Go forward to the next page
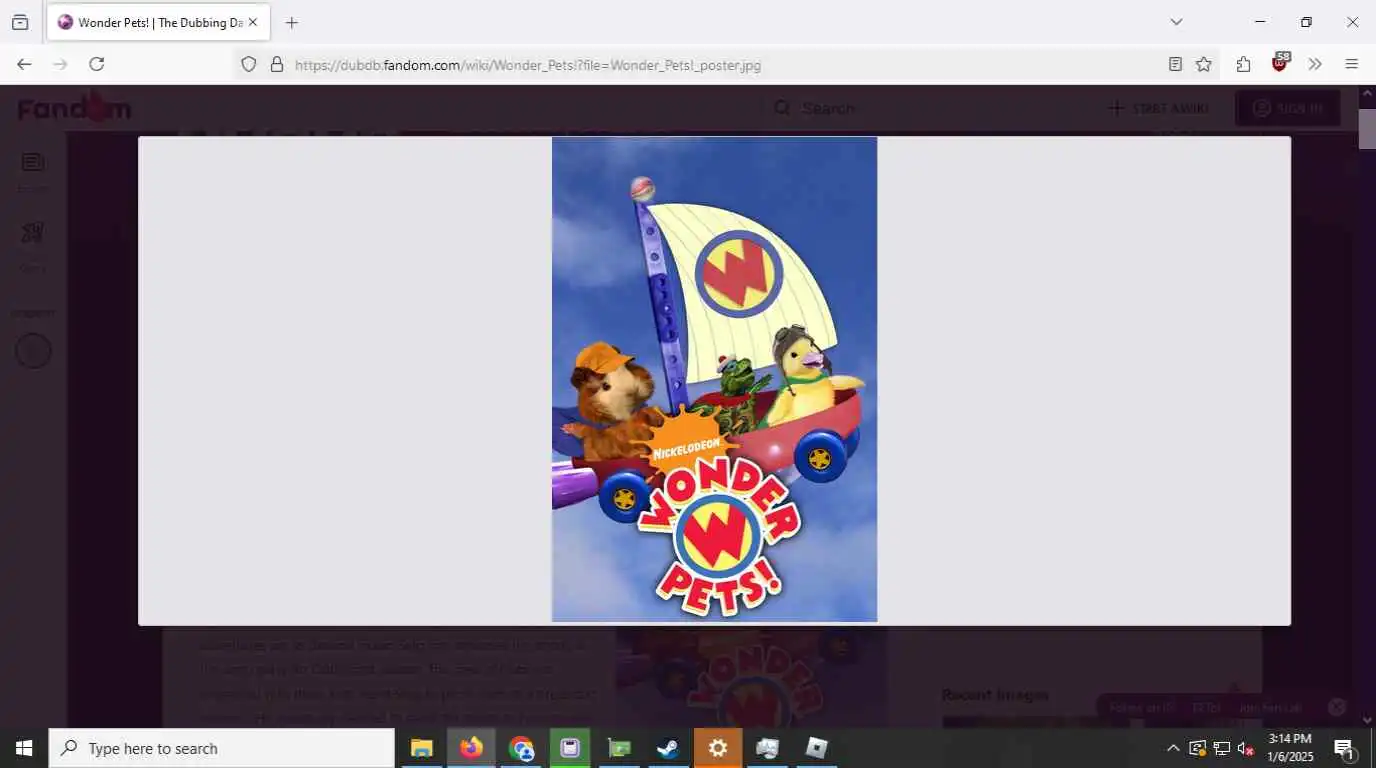This screenshot has width=1376, height=768. (60, 64)
